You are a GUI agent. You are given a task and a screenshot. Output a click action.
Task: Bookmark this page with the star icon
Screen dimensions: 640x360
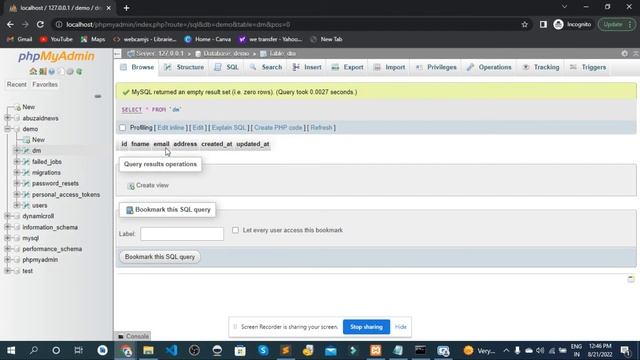coord(524,24)
